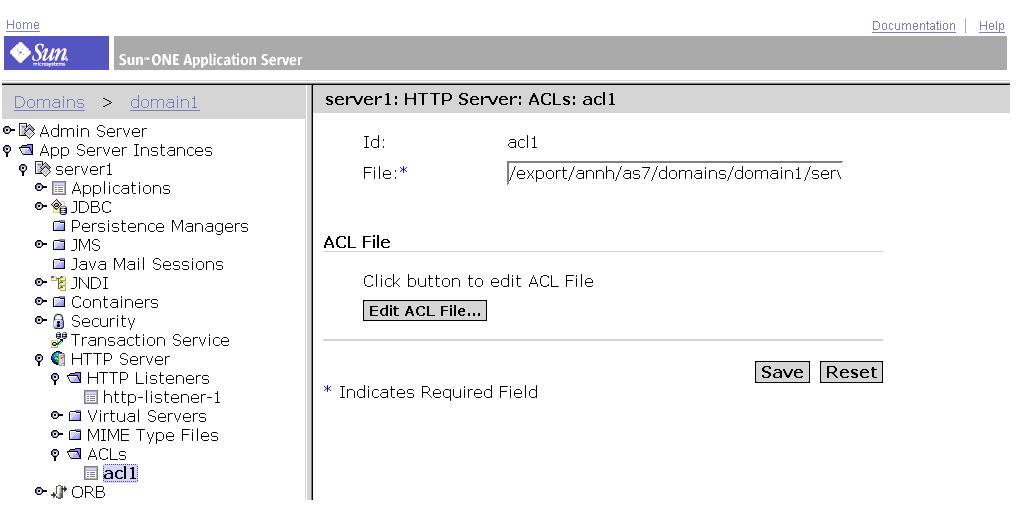Select MIME Type Files tree label
This screenshot has height=519, width=1023.
153,435
